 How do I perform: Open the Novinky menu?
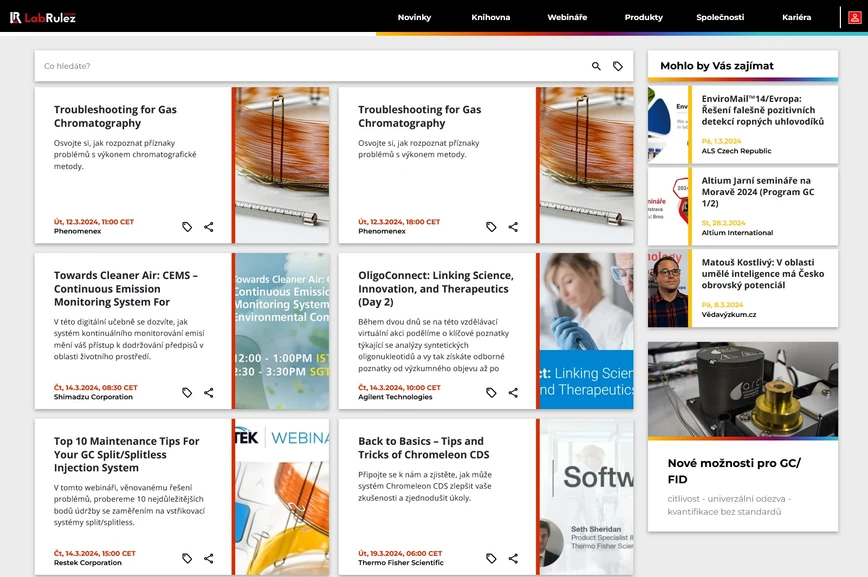click(414, 16)
